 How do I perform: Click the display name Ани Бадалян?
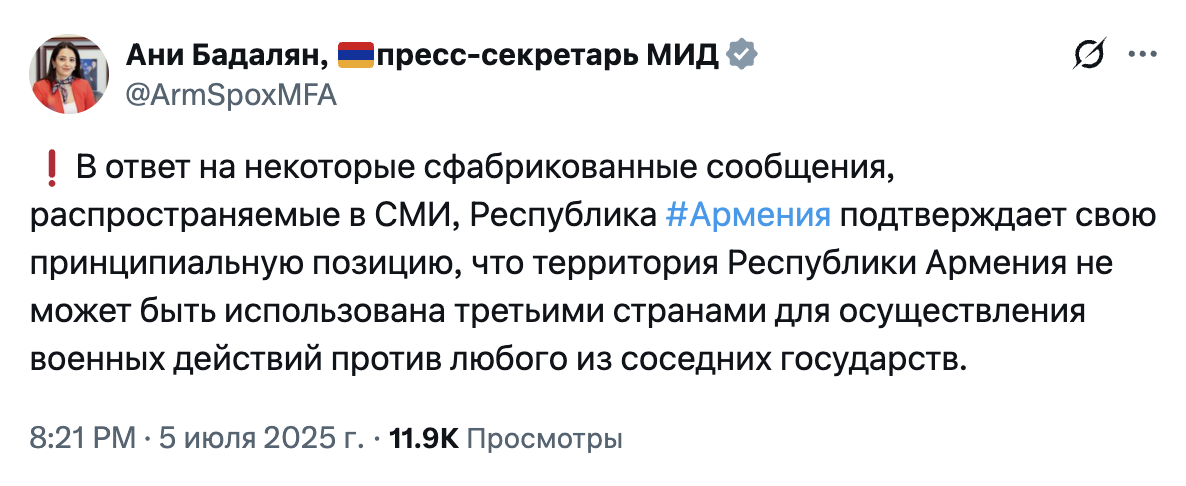(x=225, y=55)
